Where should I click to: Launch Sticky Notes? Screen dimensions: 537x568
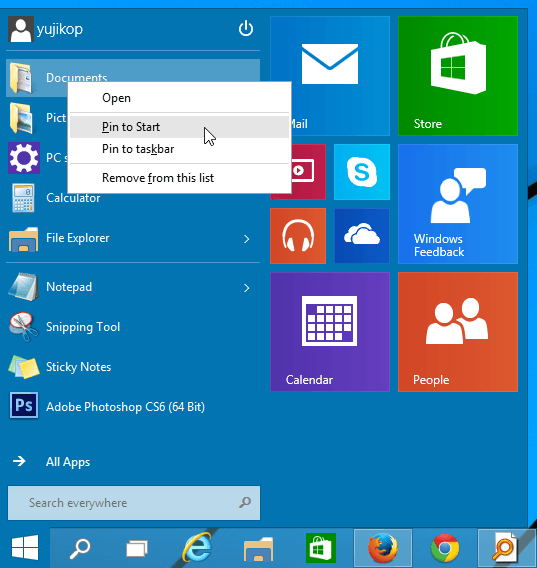(x=133, y=367)
